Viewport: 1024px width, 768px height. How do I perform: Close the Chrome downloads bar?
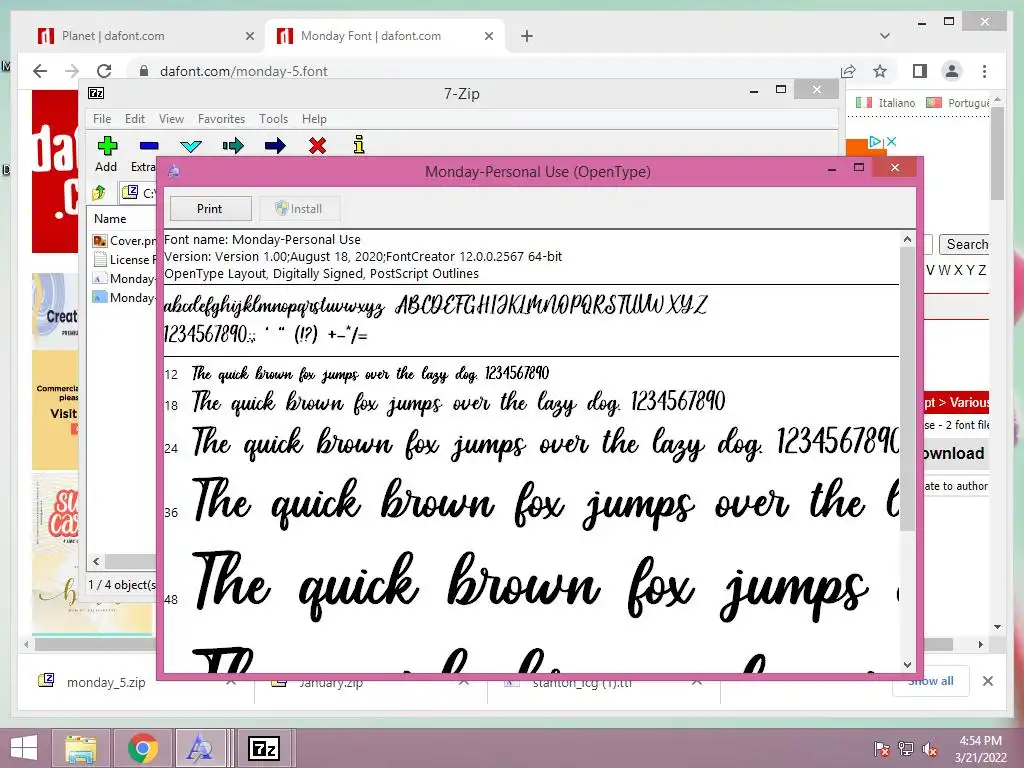pos(987,681)
